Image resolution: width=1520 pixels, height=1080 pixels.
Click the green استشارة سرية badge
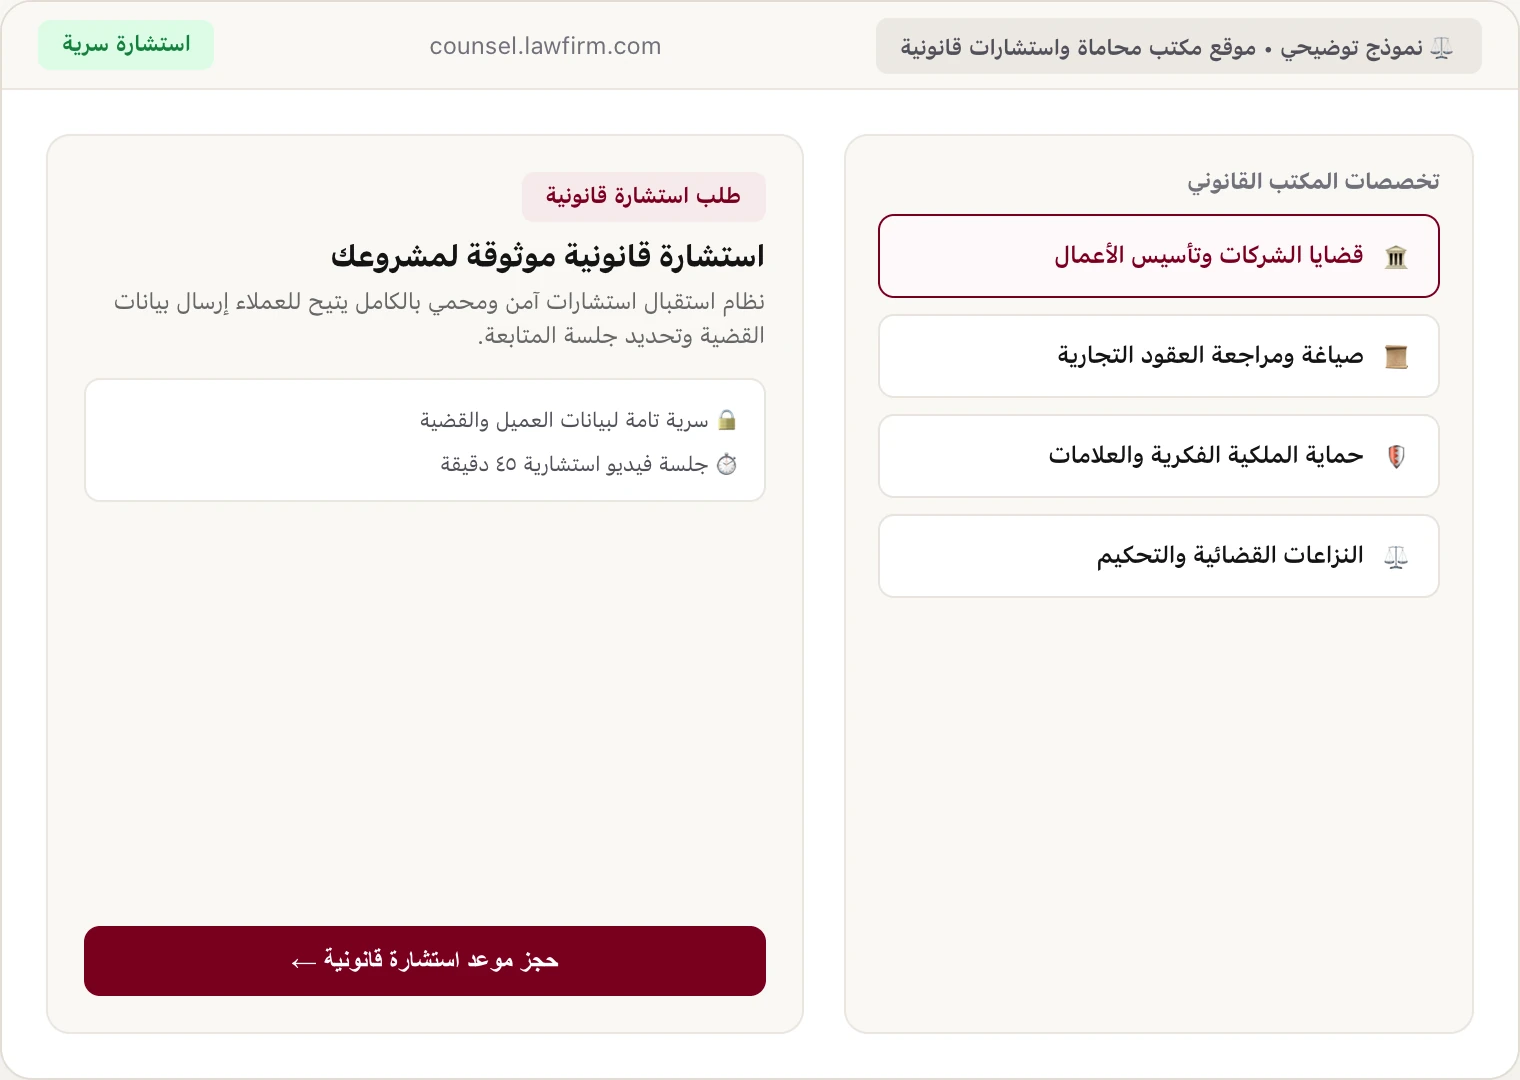[x=126, y=45]
